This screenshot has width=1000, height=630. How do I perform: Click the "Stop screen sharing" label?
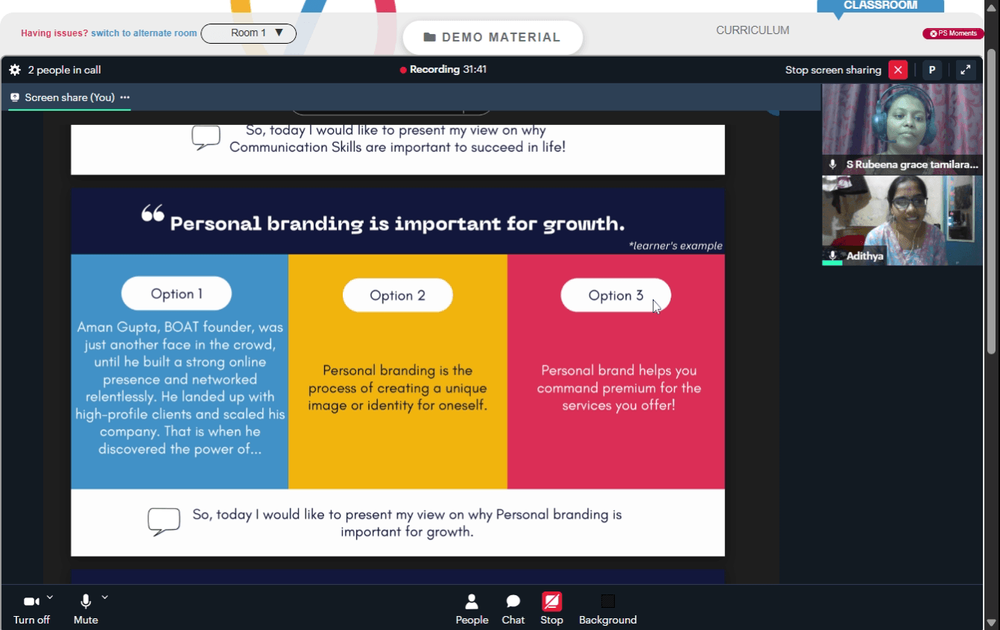point(833,70)
